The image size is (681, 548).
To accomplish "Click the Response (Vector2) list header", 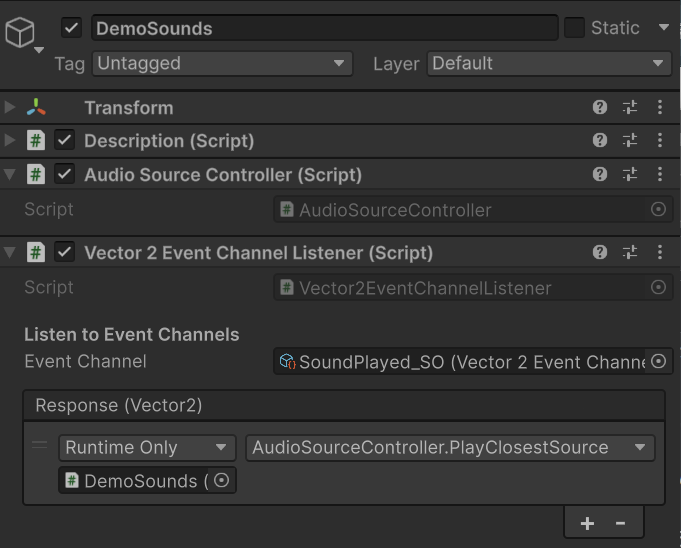I will [344, 406].
